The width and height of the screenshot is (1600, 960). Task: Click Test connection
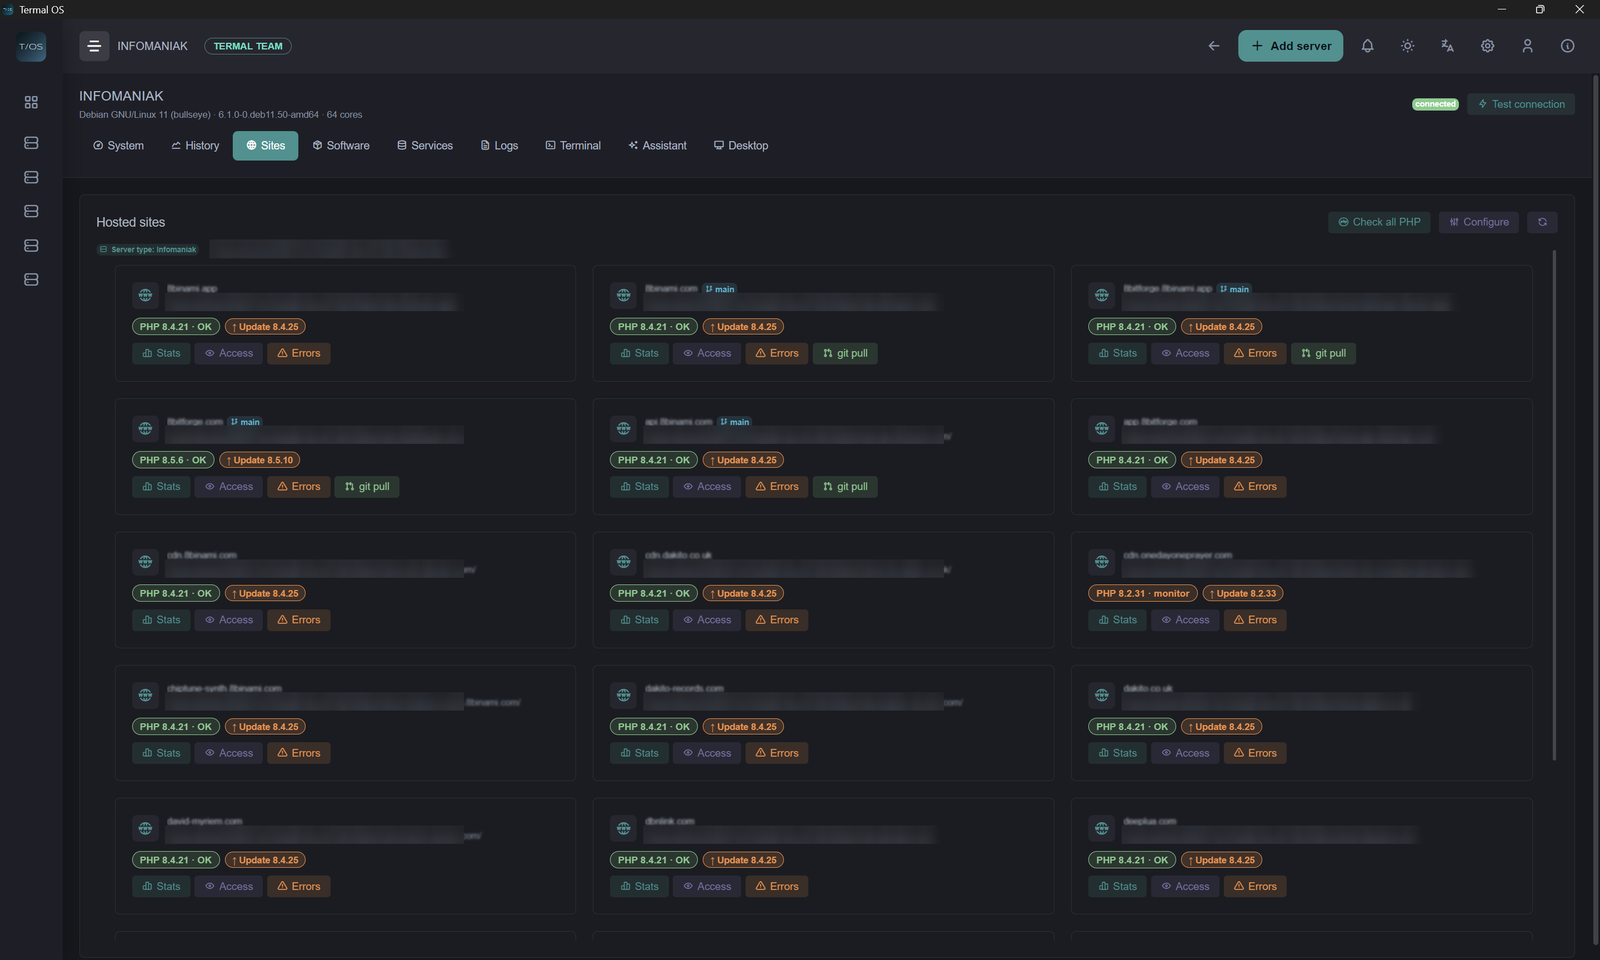(x=1521, y=104)
